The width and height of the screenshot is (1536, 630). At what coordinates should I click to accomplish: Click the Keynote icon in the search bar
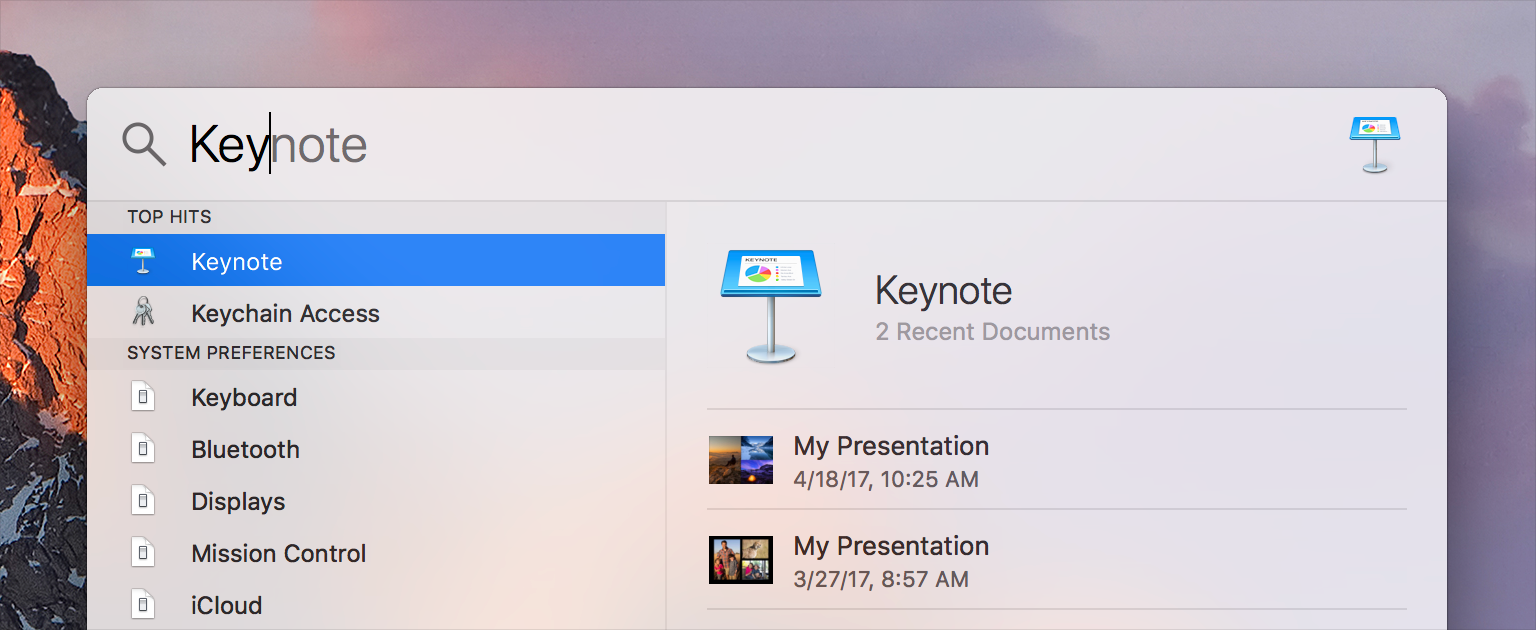(x=1375, y=144)
